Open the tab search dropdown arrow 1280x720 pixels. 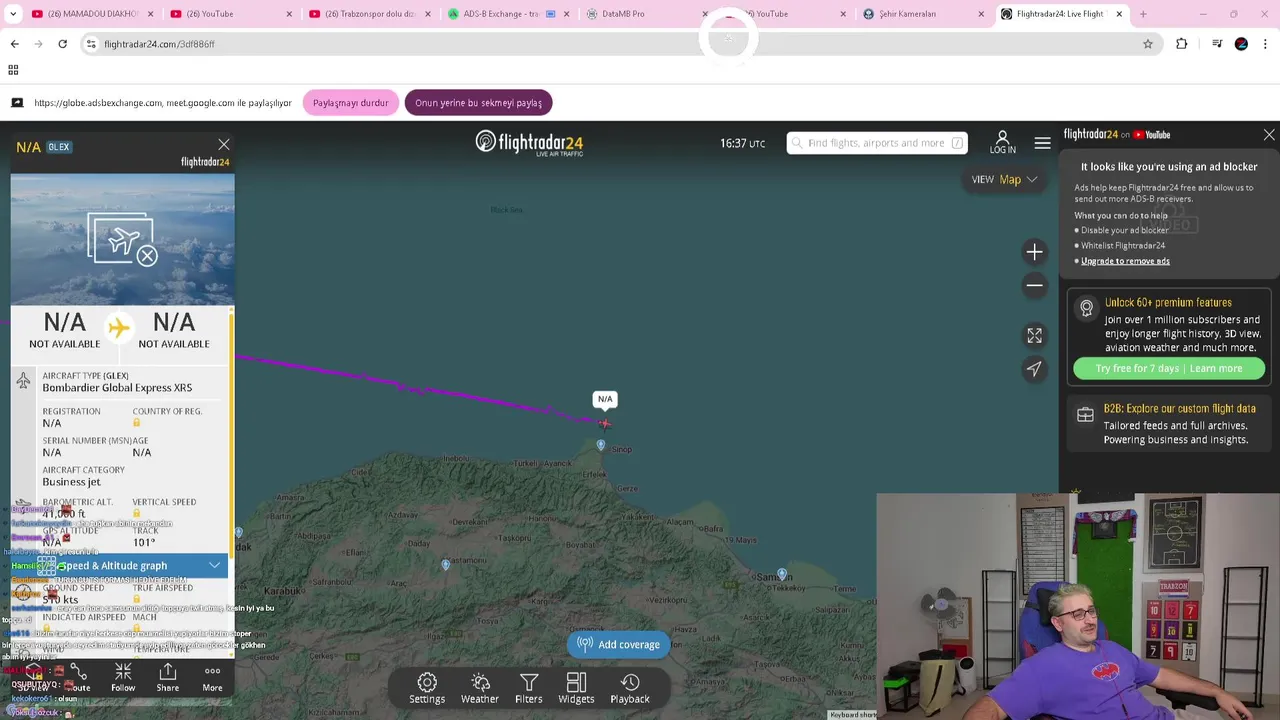(x=13, y=14)
